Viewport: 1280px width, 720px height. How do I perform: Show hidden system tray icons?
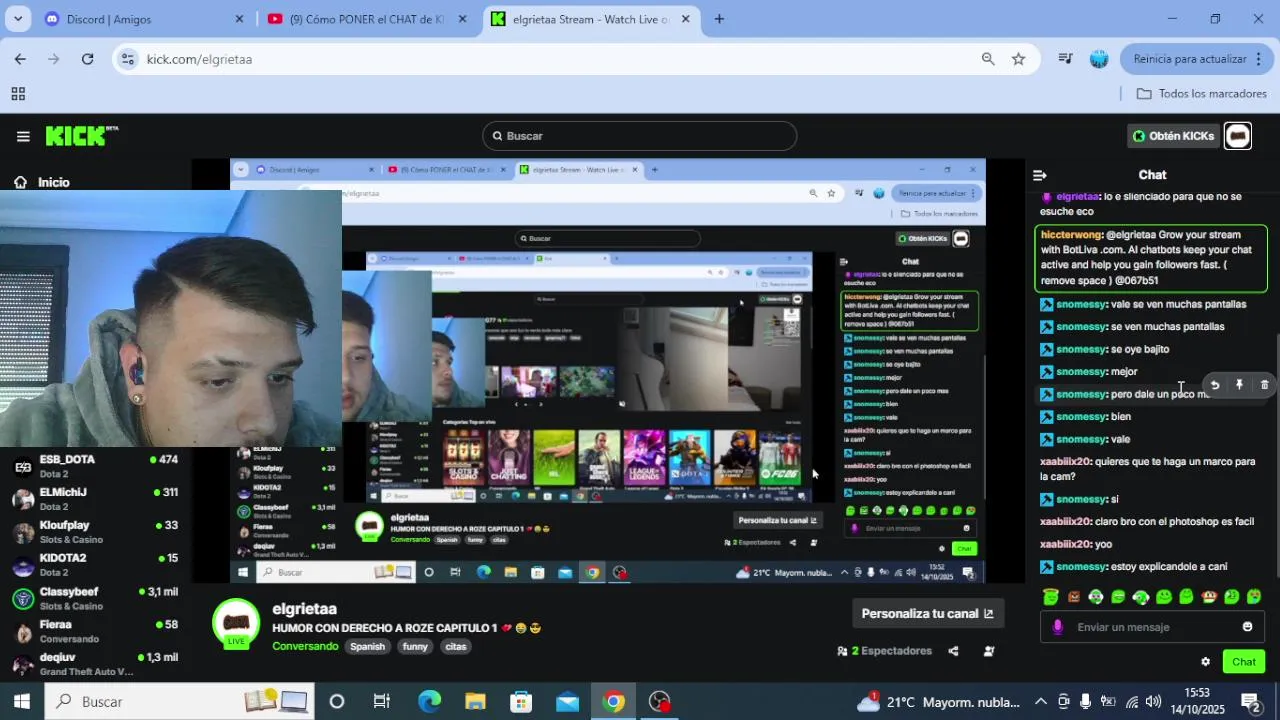point(1040,701)
